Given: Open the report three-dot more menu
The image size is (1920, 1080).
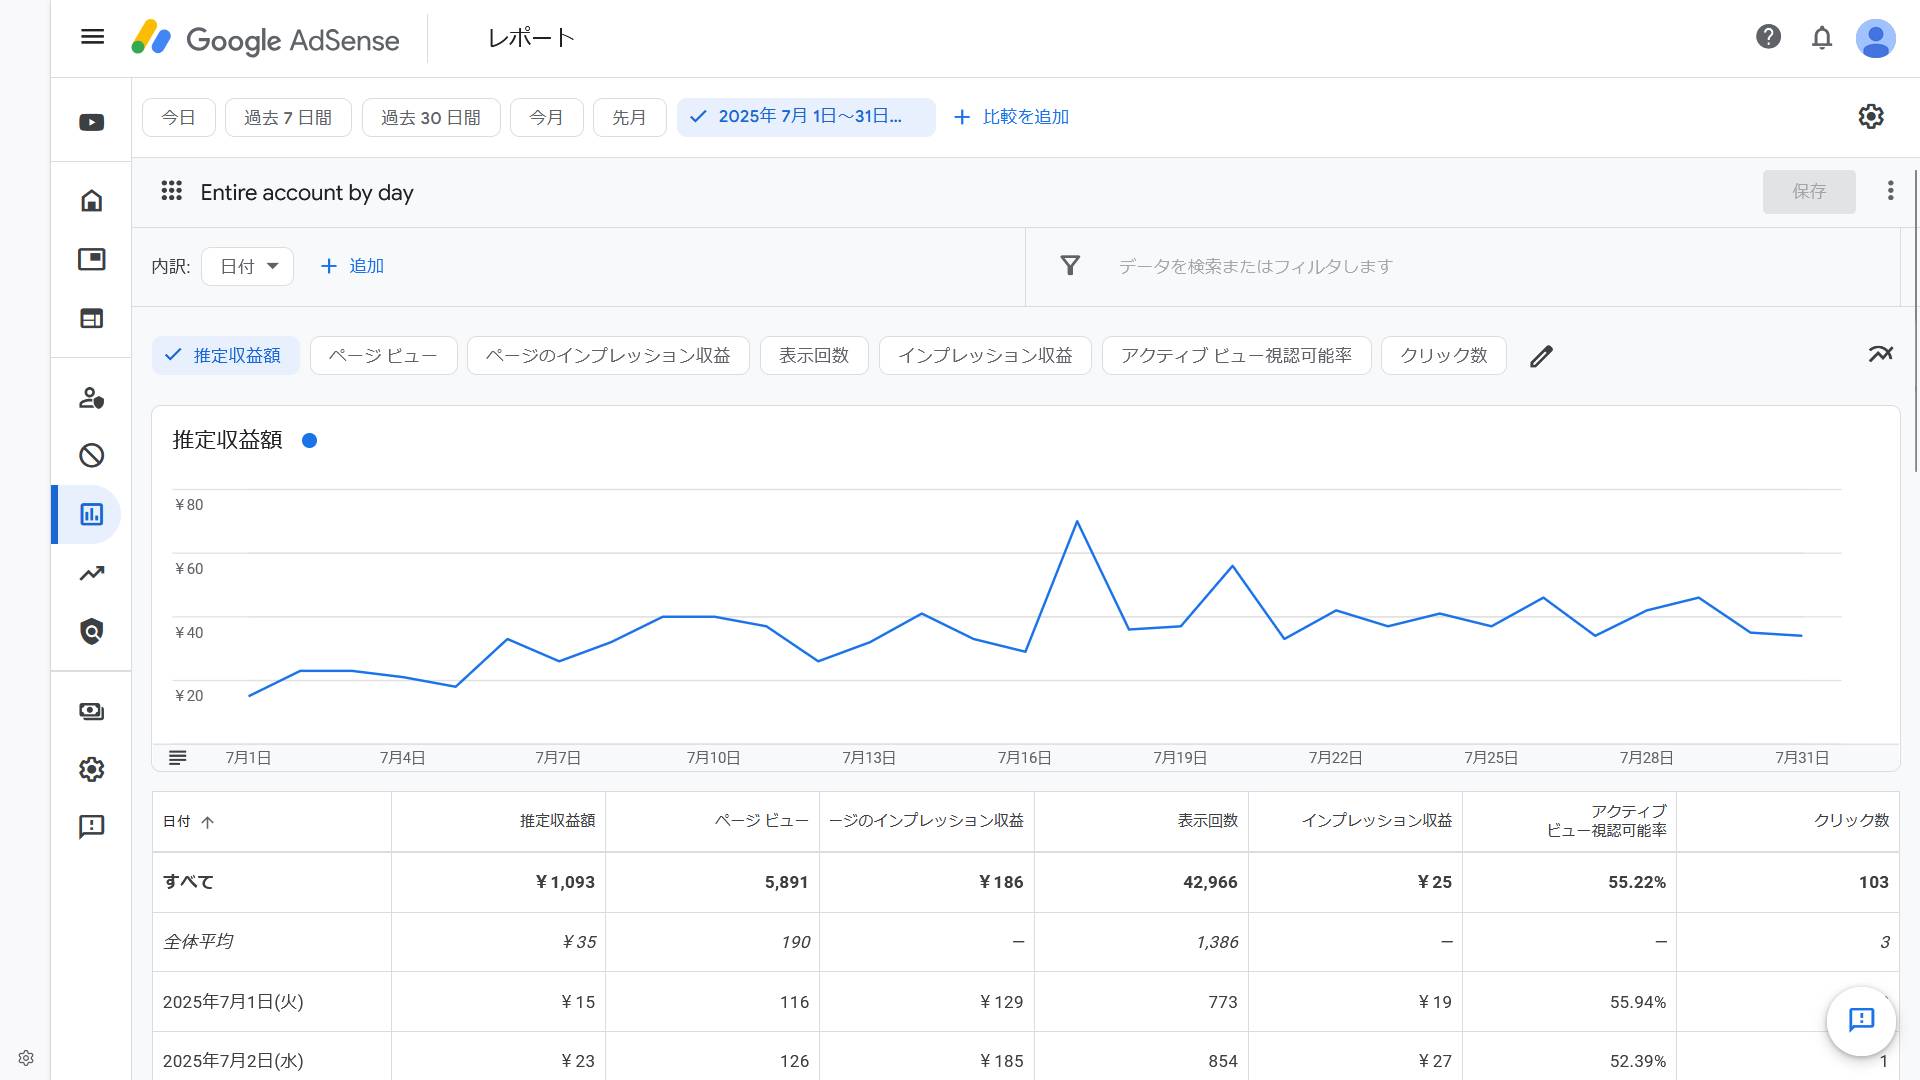Looking at the screenshot, I should tap(1890, 191).
